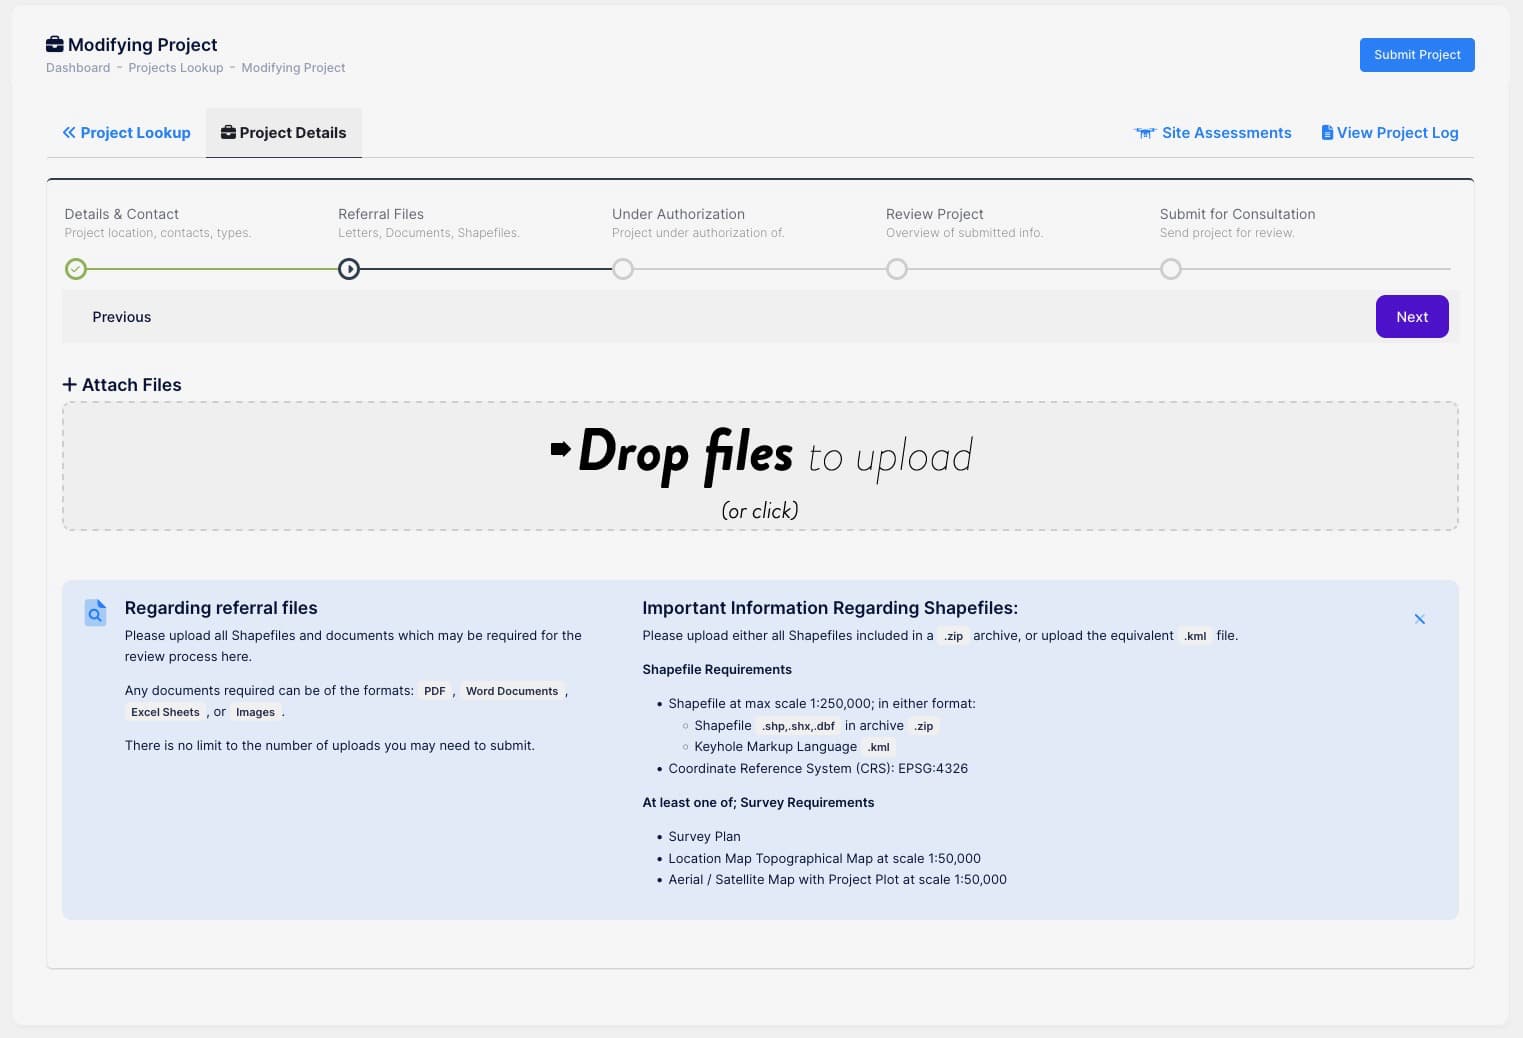Go back to Project Lookup tab

(127, 133)
